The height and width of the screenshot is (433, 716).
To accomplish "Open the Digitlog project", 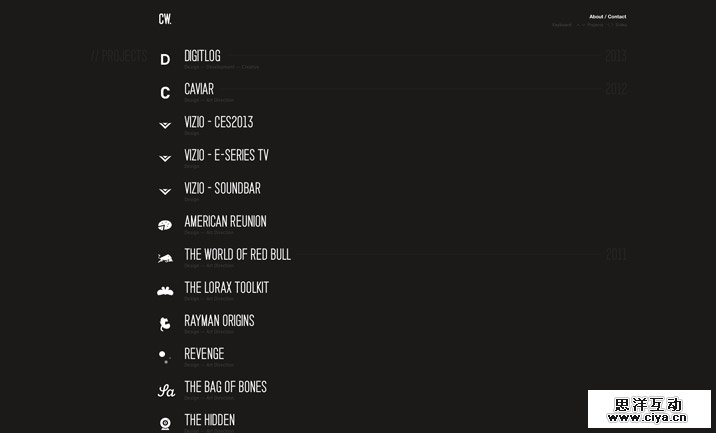I will coord(202,56).
